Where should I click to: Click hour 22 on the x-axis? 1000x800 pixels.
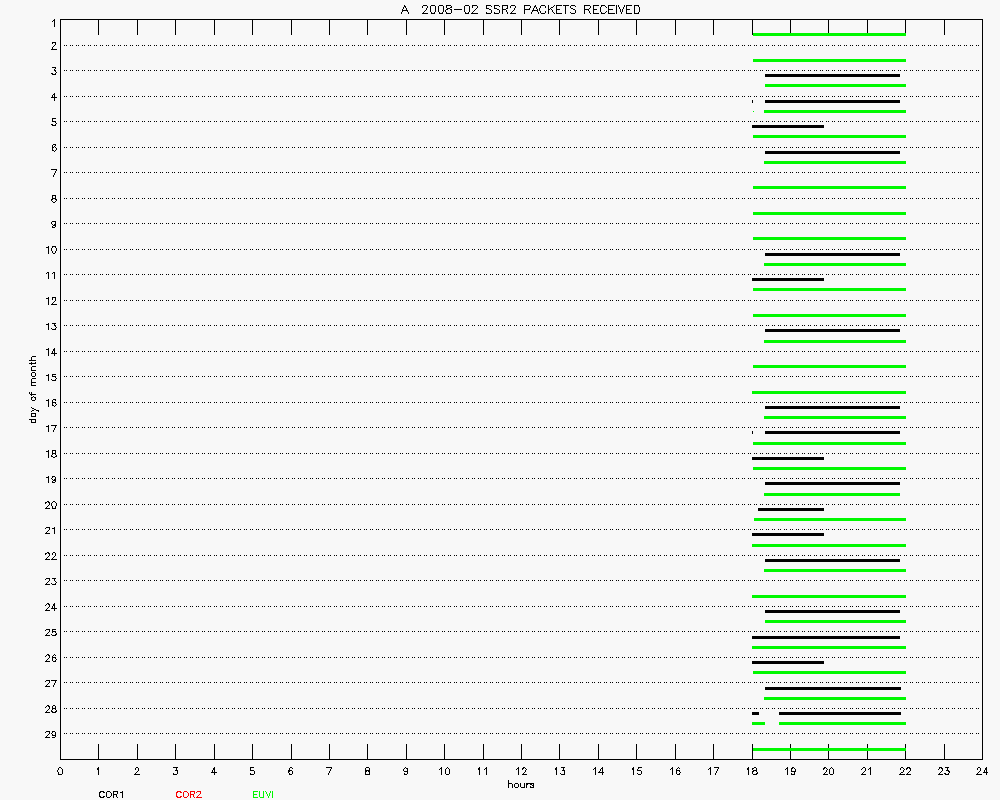click(905, 772)
